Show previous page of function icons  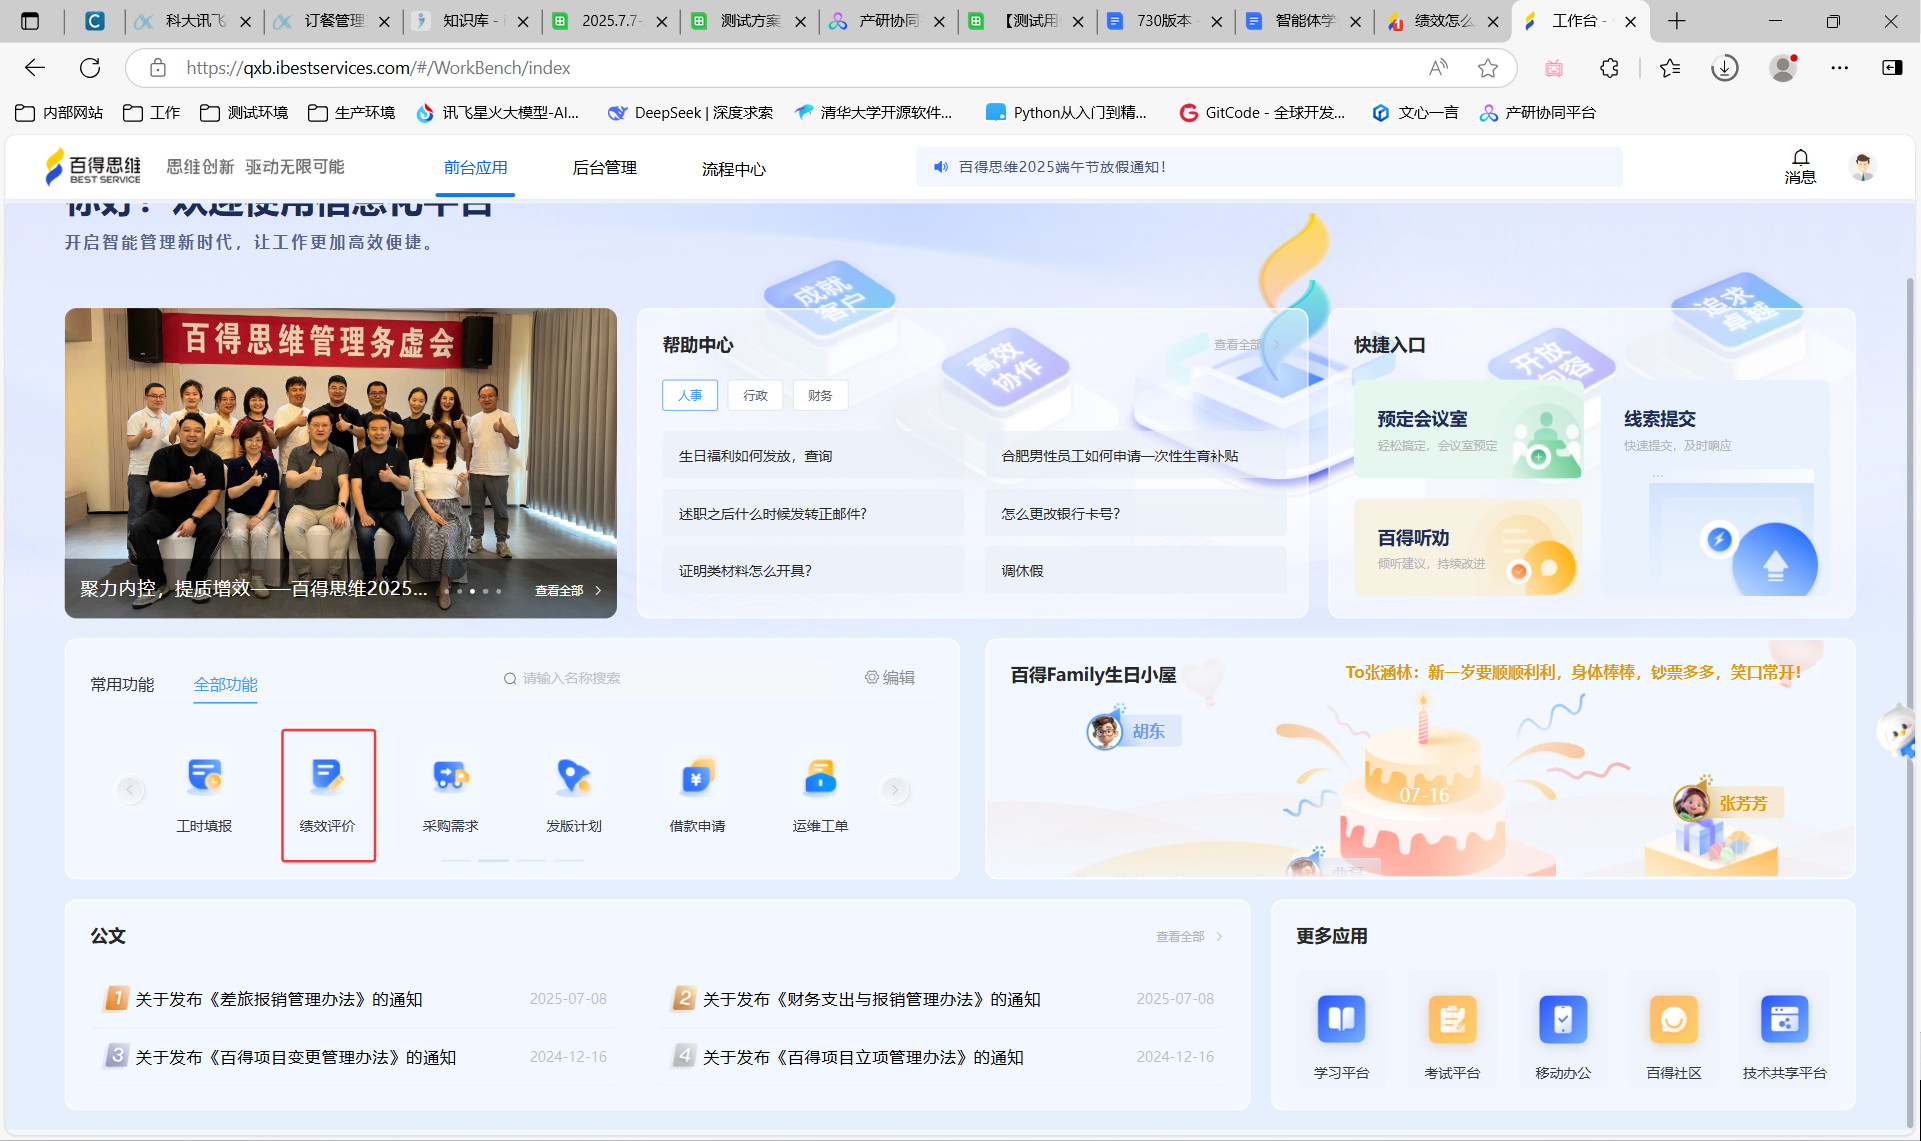[130, 789]
